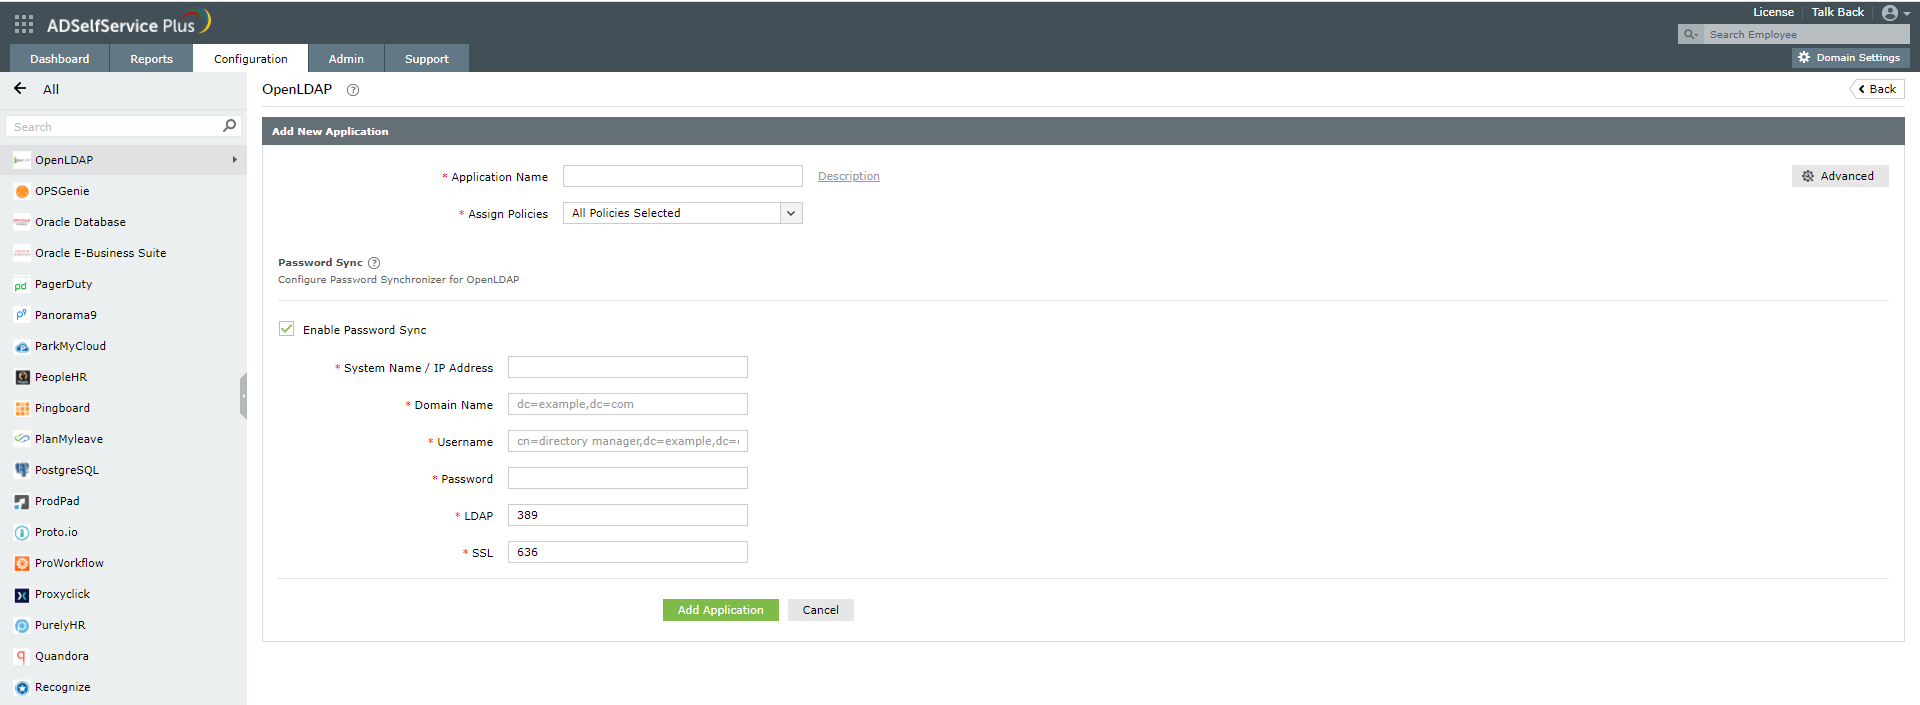Click the OpenLDAP help question icon

[353, 90]
